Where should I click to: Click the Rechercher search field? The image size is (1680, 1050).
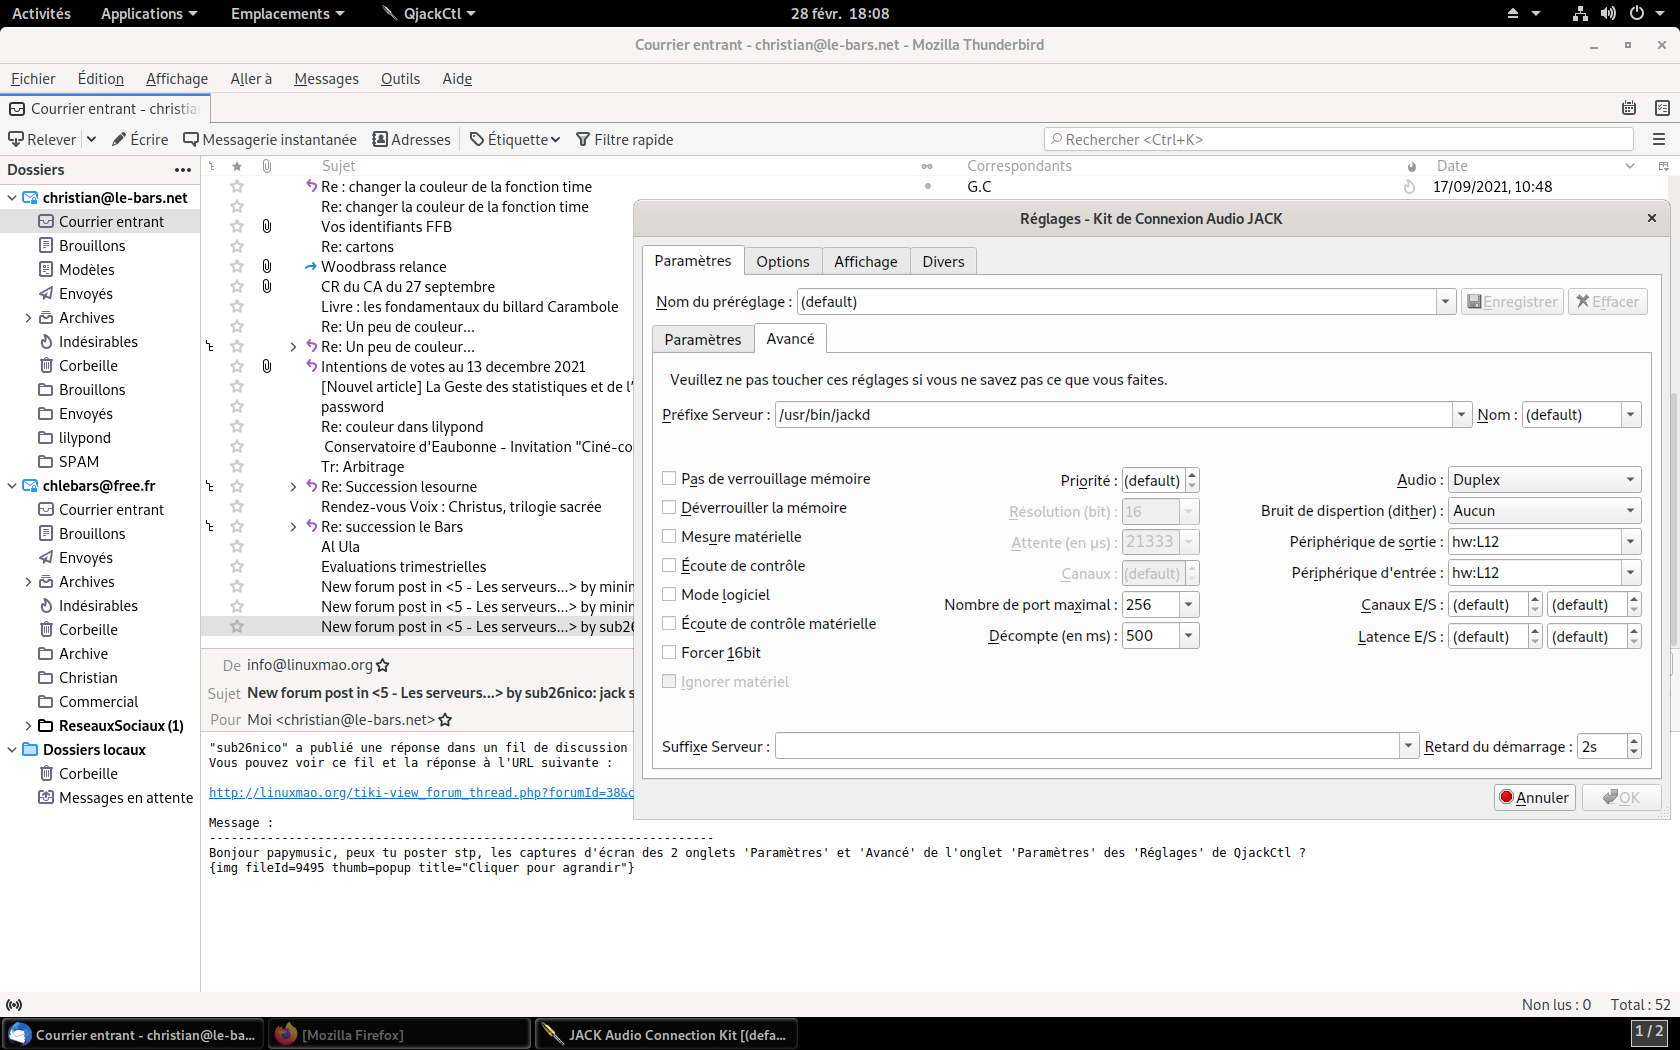click(1339, 140)
